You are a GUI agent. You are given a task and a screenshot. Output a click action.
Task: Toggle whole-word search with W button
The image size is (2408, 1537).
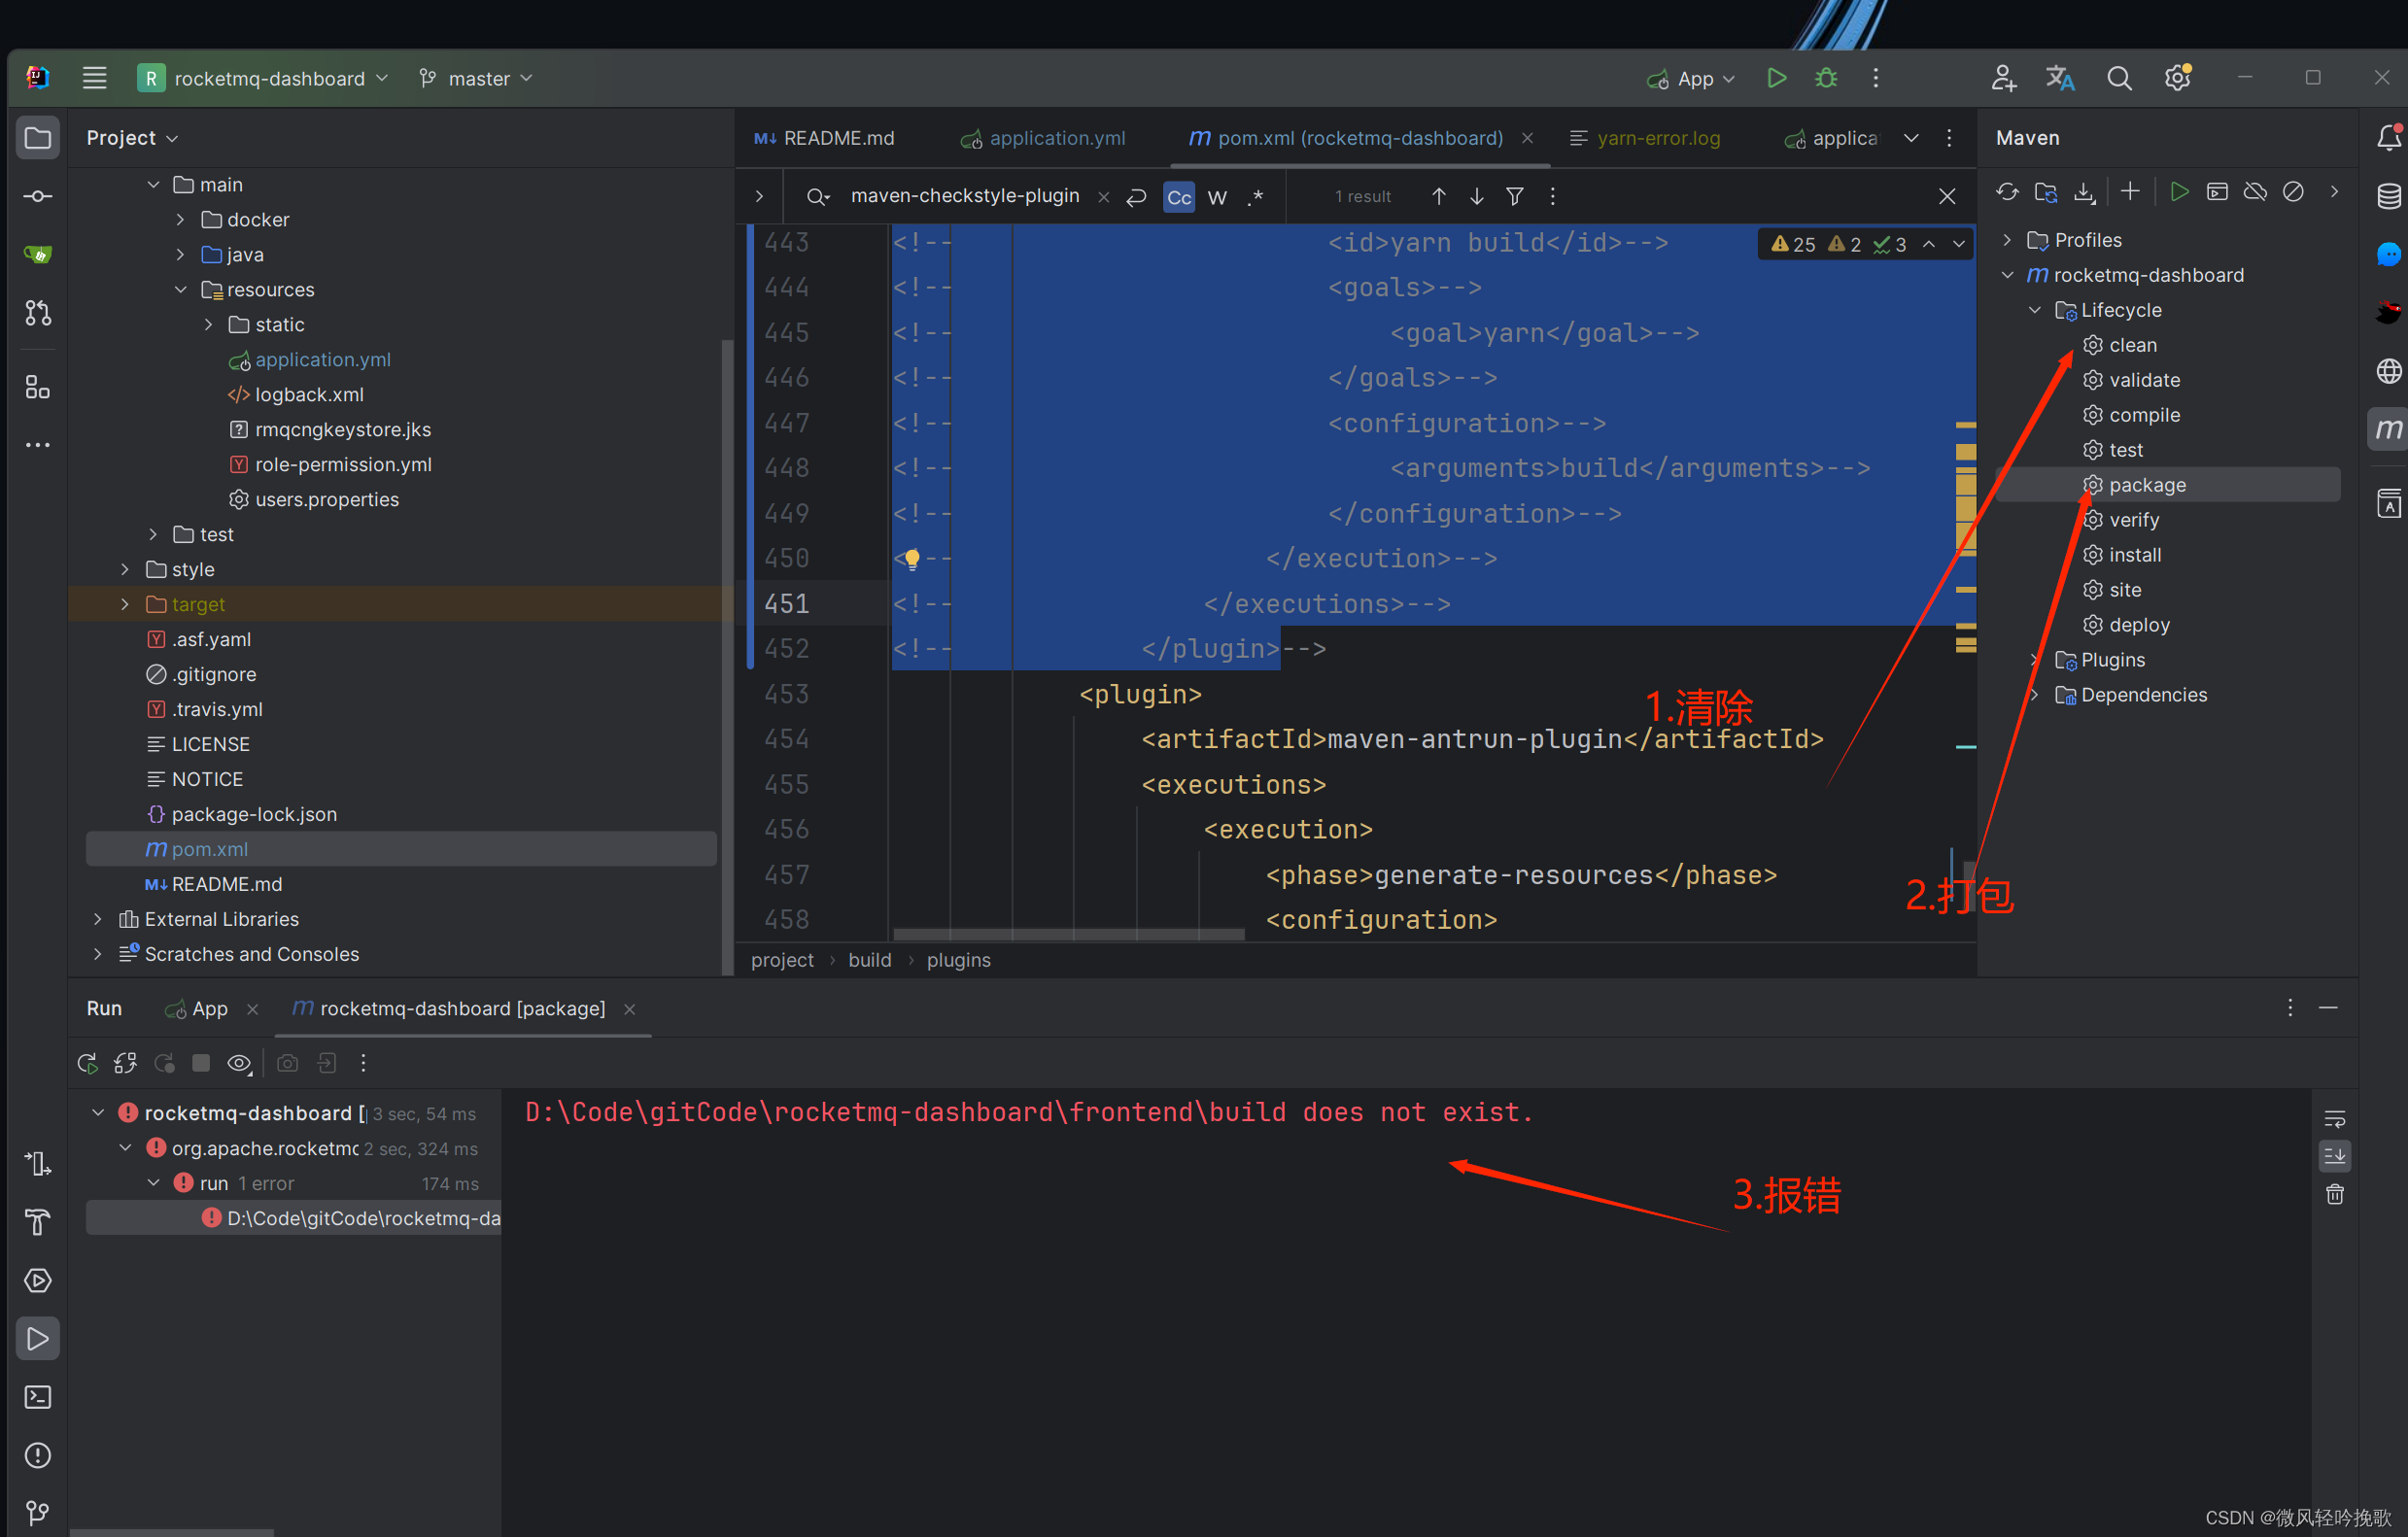click(x=1218, y=196)
